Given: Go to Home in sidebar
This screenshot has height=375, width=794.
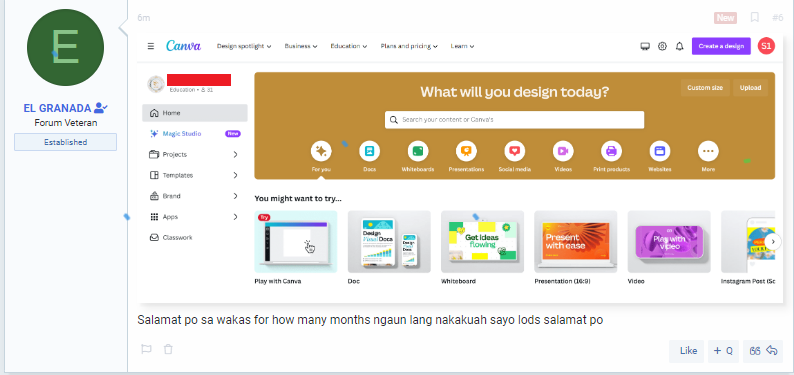Looking at the screenshot, I should pyautogui.click(x=194, y=113).
